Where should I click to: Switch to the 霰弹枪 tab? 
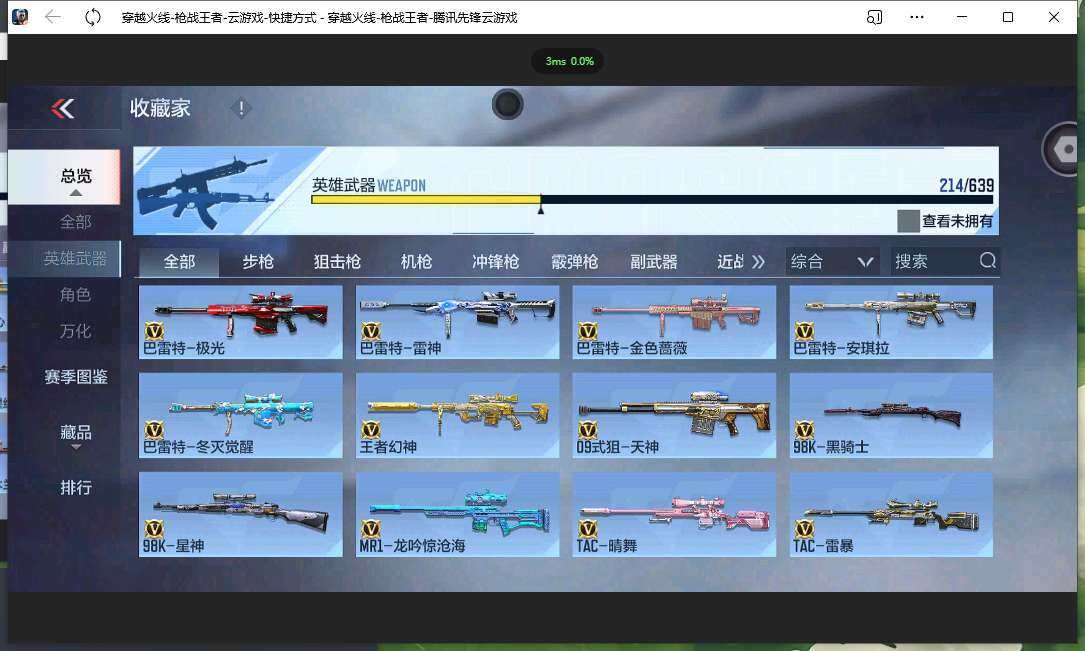point(574,262)
